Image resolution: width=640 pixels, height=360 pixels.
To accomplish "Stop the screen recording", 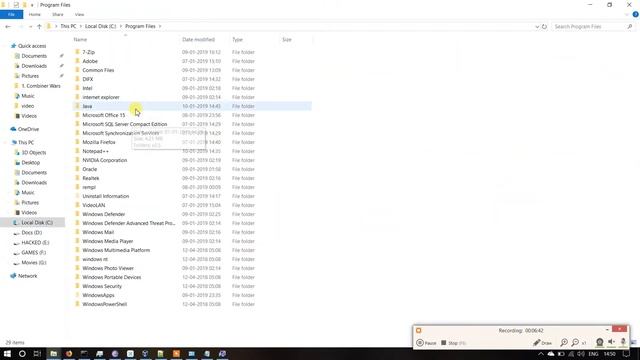I will (453, 343).
